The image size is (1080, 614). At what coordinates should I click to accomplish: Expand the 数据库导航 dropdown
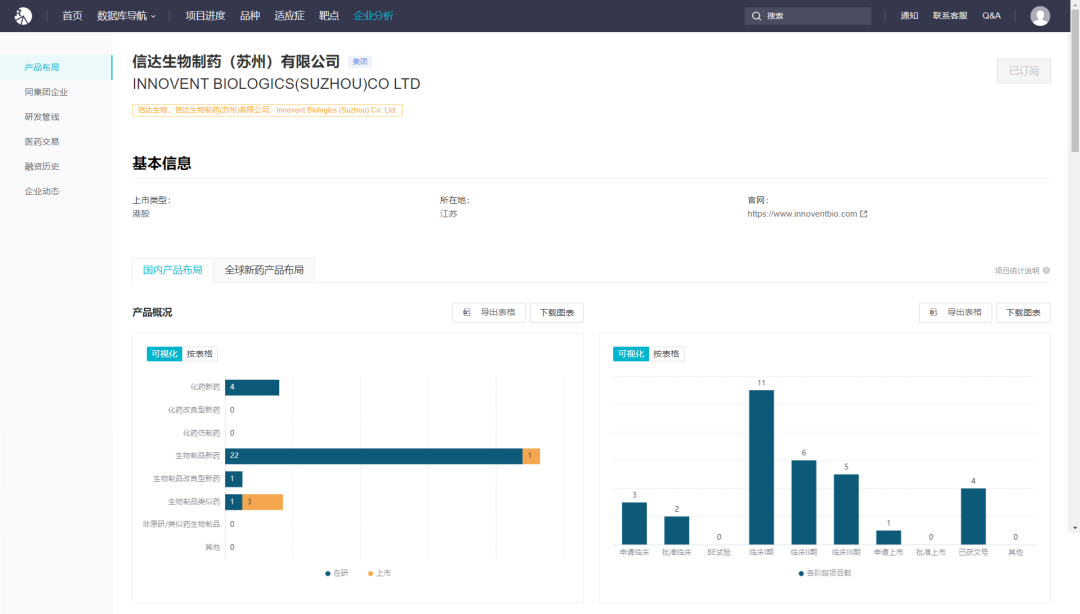click(126, 16)
